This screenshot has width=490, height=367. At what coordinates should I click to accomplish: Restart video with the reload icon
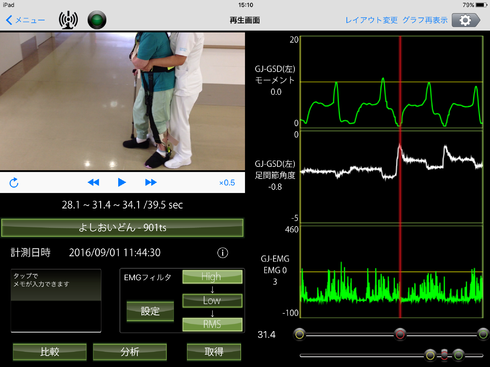point(14,183)
